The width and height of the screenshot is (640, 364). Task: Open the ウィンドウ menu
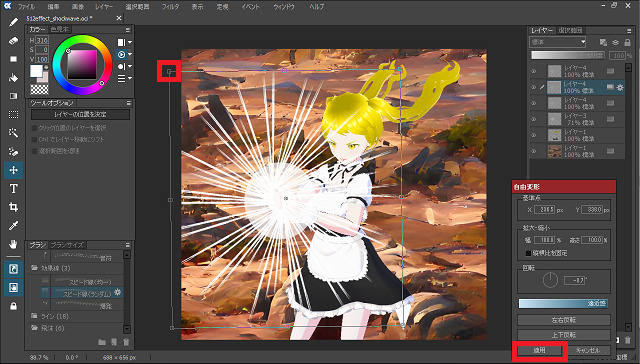[x=284, y=7]
